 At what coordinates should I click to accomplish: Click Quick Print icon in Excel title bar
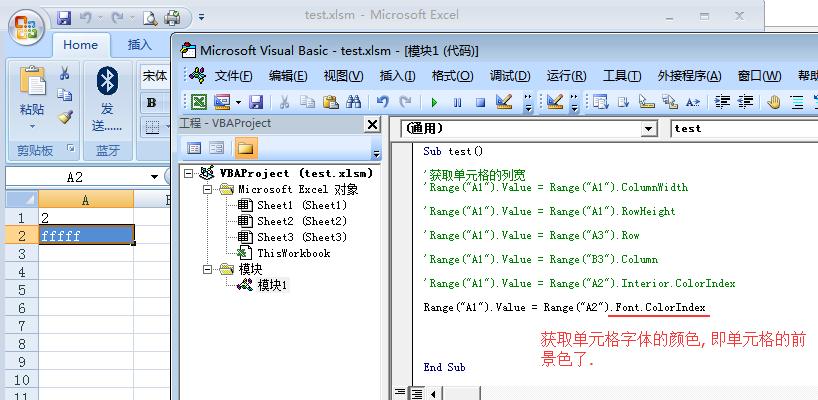pos(173,18)
